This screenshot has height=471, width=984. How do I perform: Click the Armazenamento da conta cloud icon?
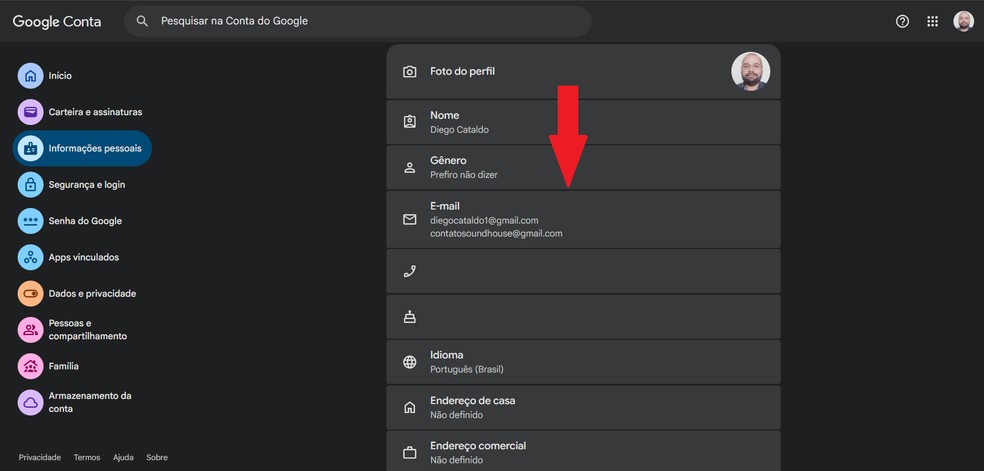click(31, 403)
